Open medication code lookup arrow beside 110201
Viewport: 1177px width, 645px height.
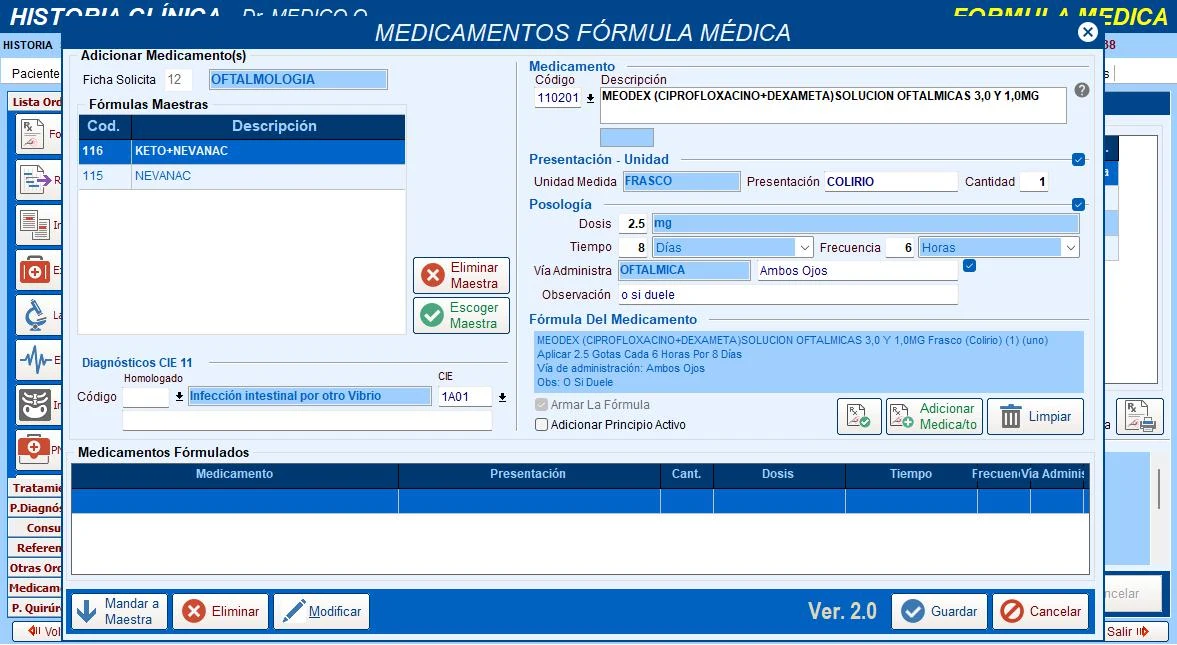591,98
